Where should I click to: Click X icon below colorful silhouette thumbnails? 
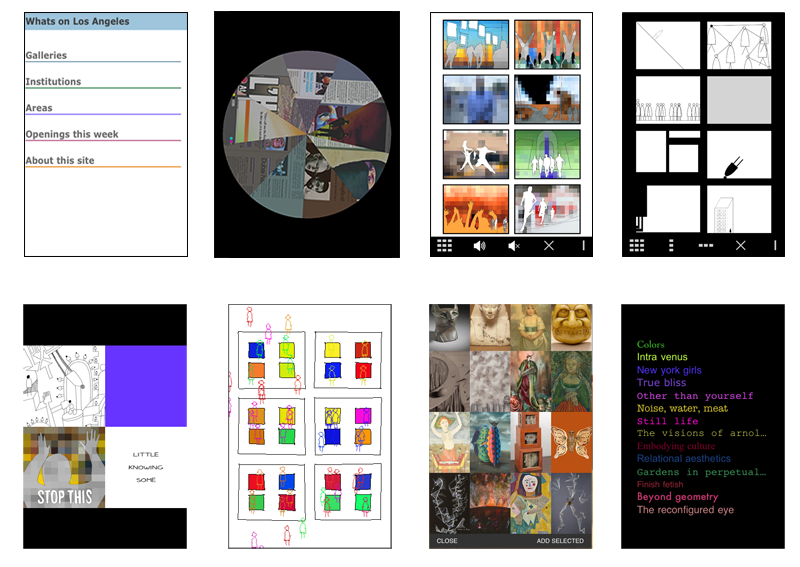point(548,245)
